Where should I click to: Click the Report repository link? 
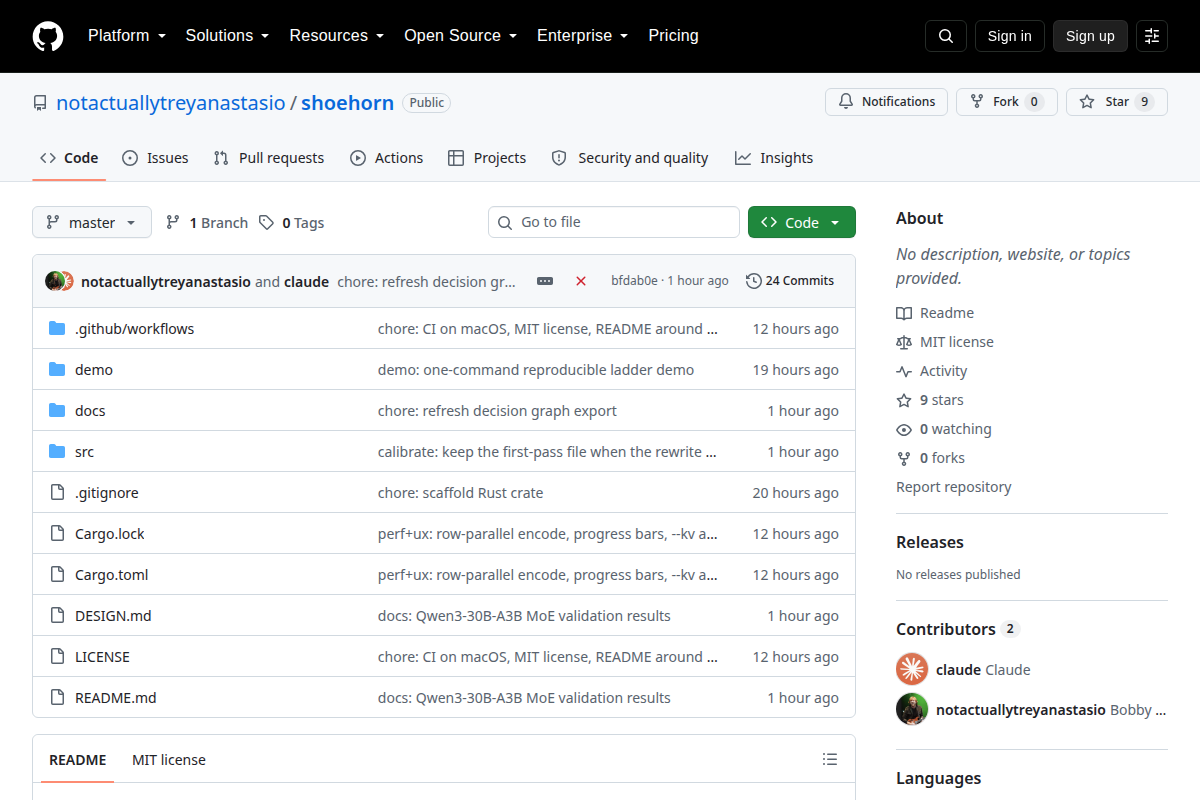point(954,487)
